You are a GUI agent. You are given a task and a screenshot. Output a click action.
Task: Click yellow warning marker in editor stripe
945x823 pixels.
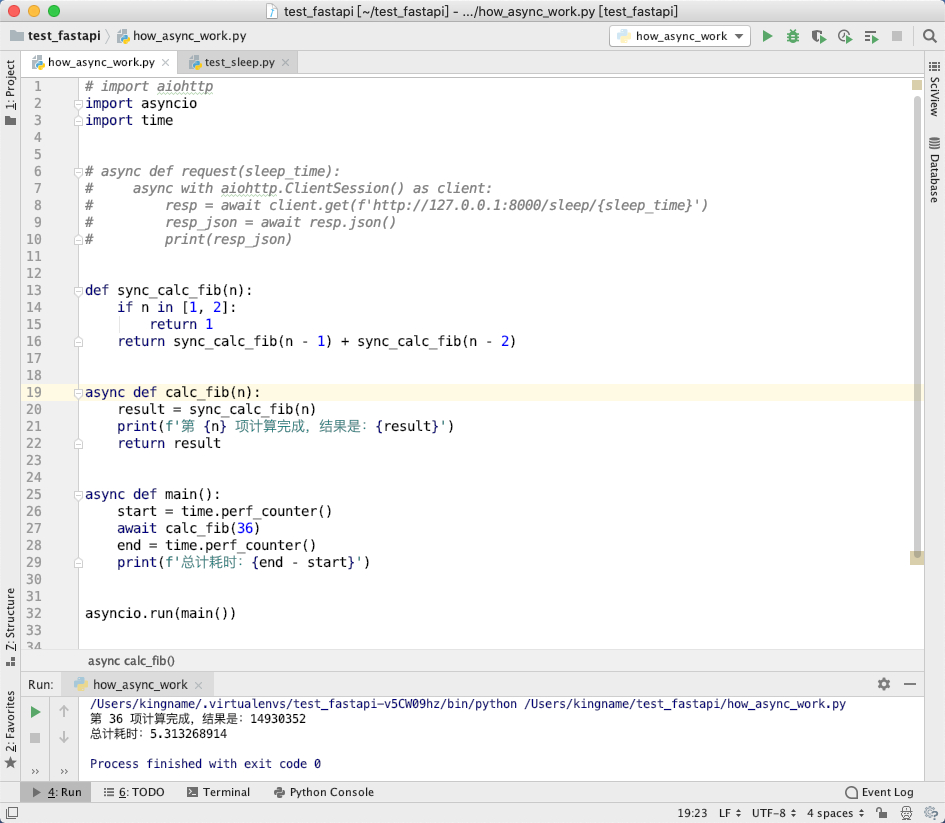[917, 85]
